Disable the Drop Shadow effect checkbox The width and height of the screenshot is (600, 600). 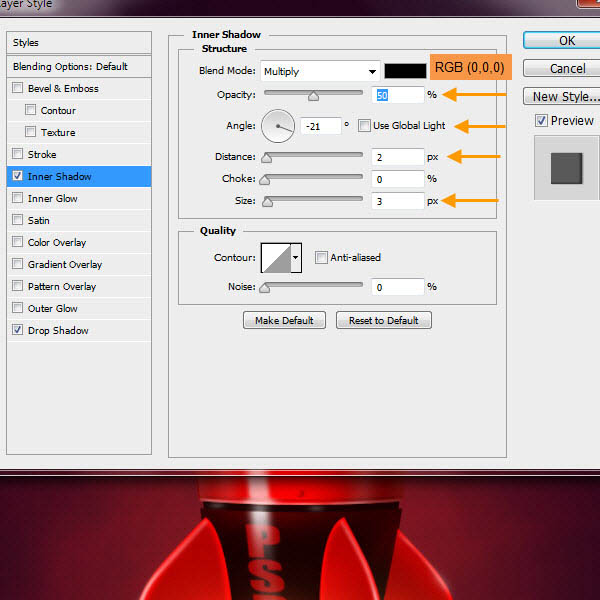(x=18, y=331)
